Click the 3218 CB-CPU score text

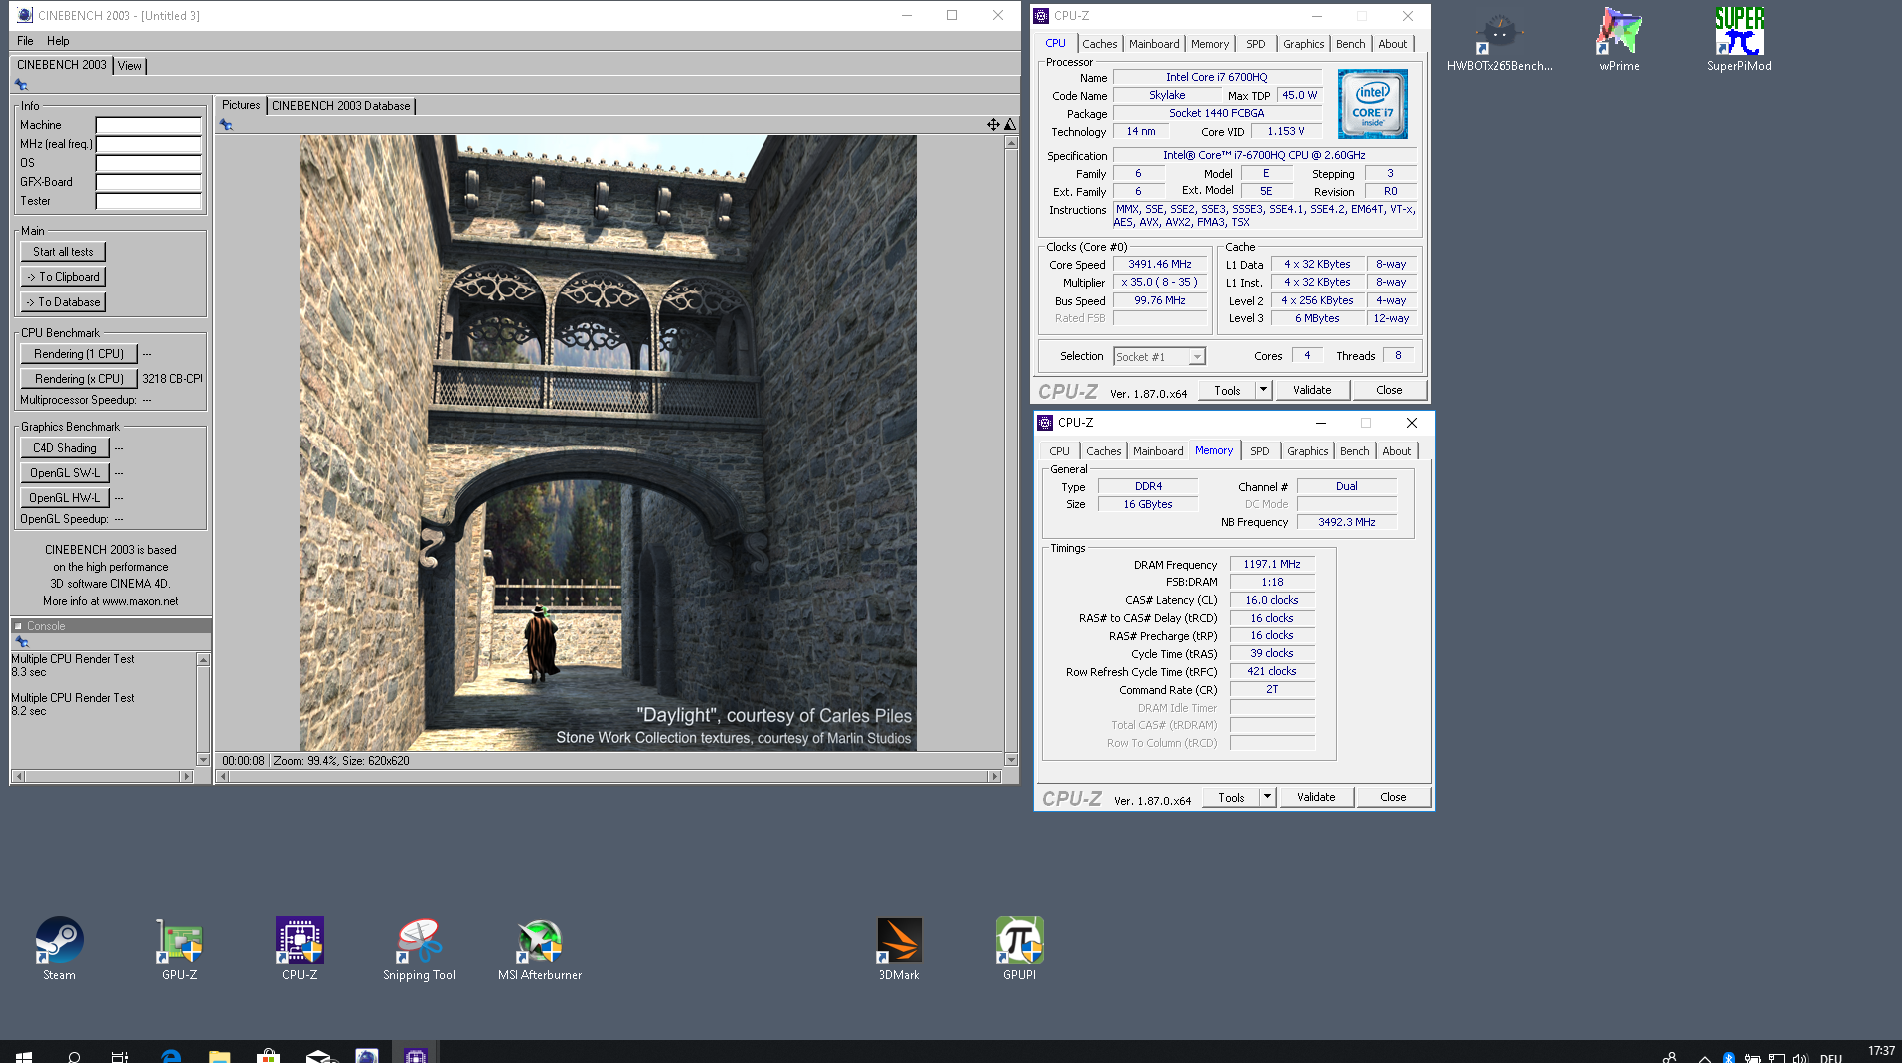pos(172,379)
